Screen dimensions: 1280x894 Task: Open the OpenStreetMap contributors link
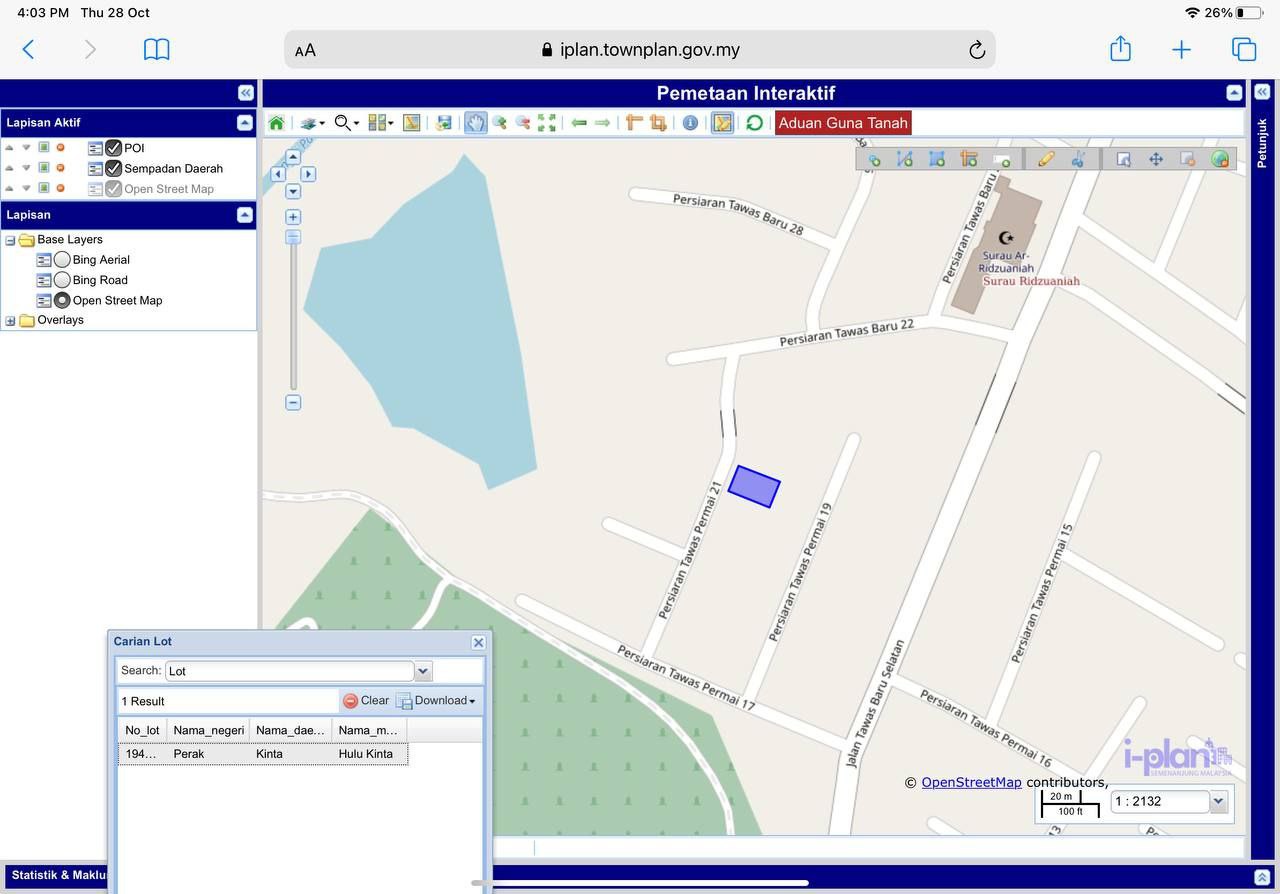point(971,783)
